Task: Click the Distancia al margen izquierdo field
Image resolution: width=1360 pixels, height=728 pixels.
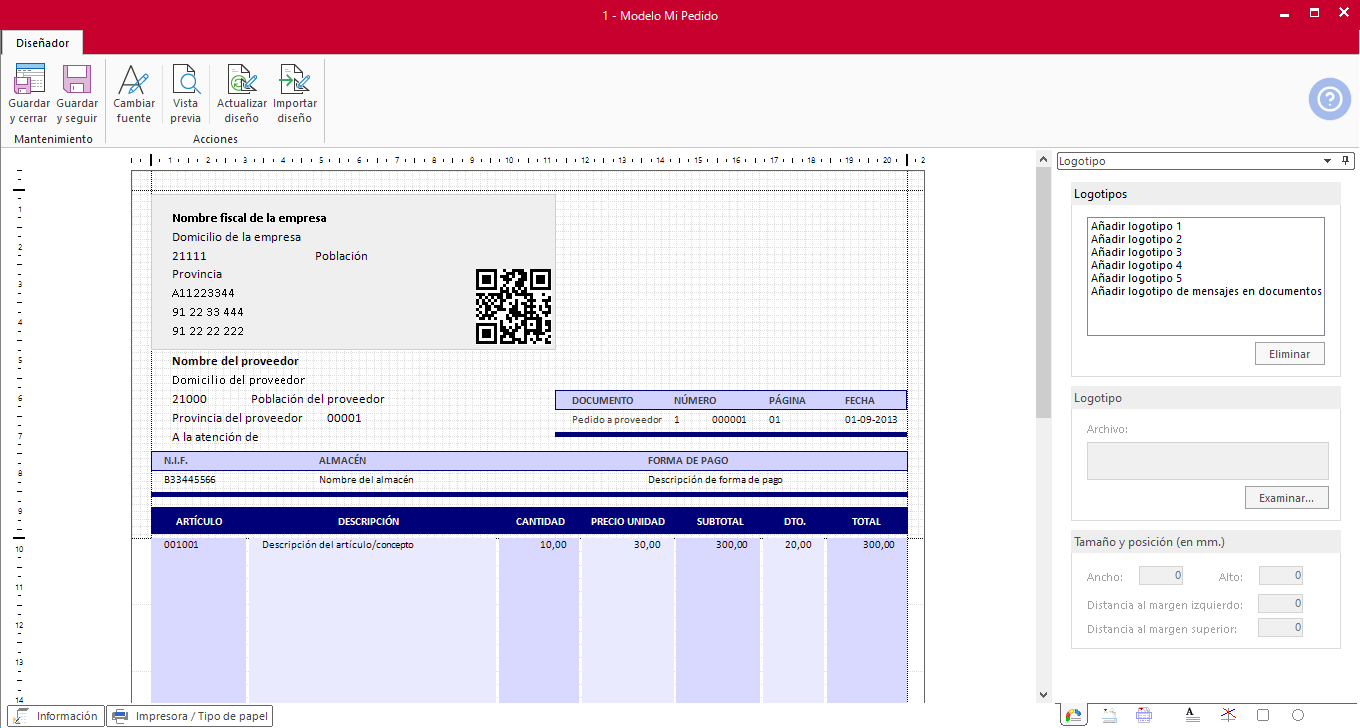Action: coord(1281,604)
